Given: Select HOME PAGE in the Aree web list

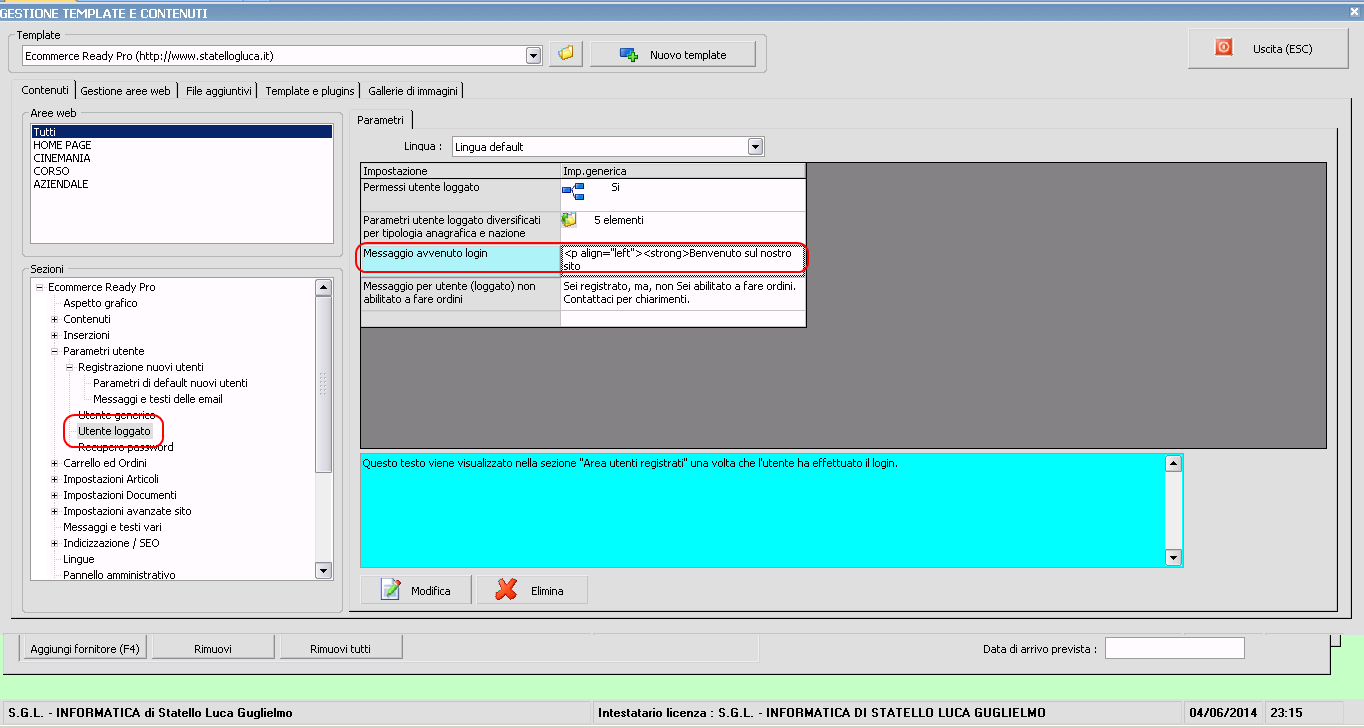Looking at the screenshot, I should pyautogui.click(x=181, y=145).
